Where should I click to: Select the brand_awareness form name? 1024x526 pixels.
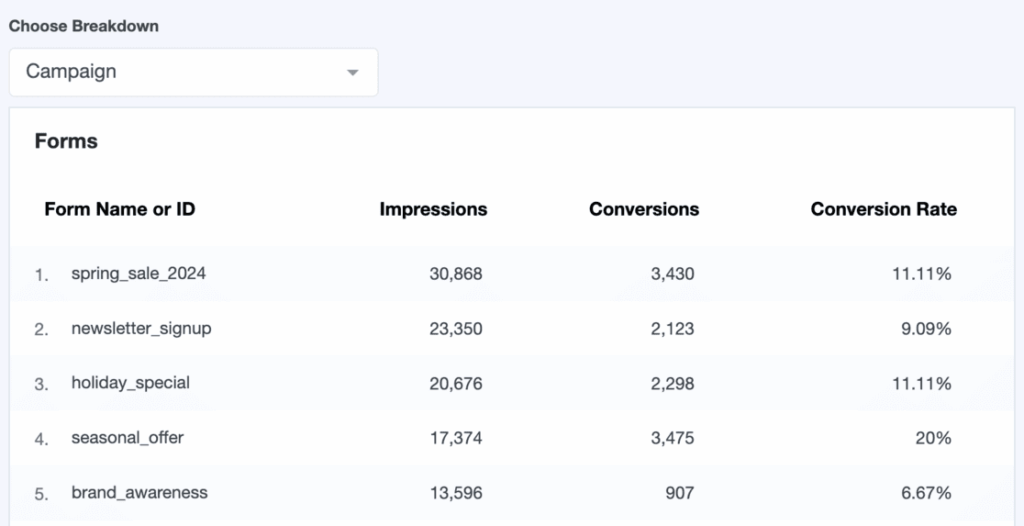(139, 493)
